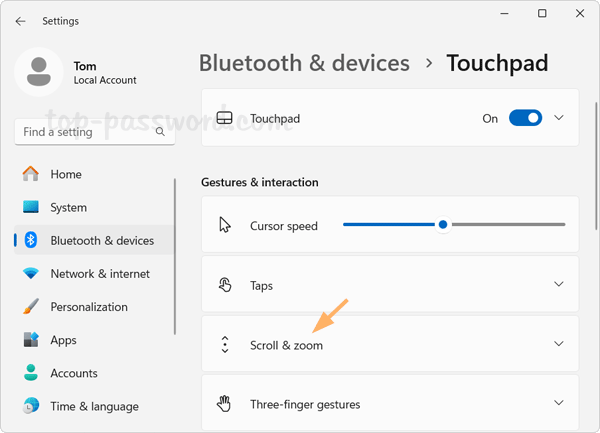Click the Network wifi icon

click(x=31, y=273)
